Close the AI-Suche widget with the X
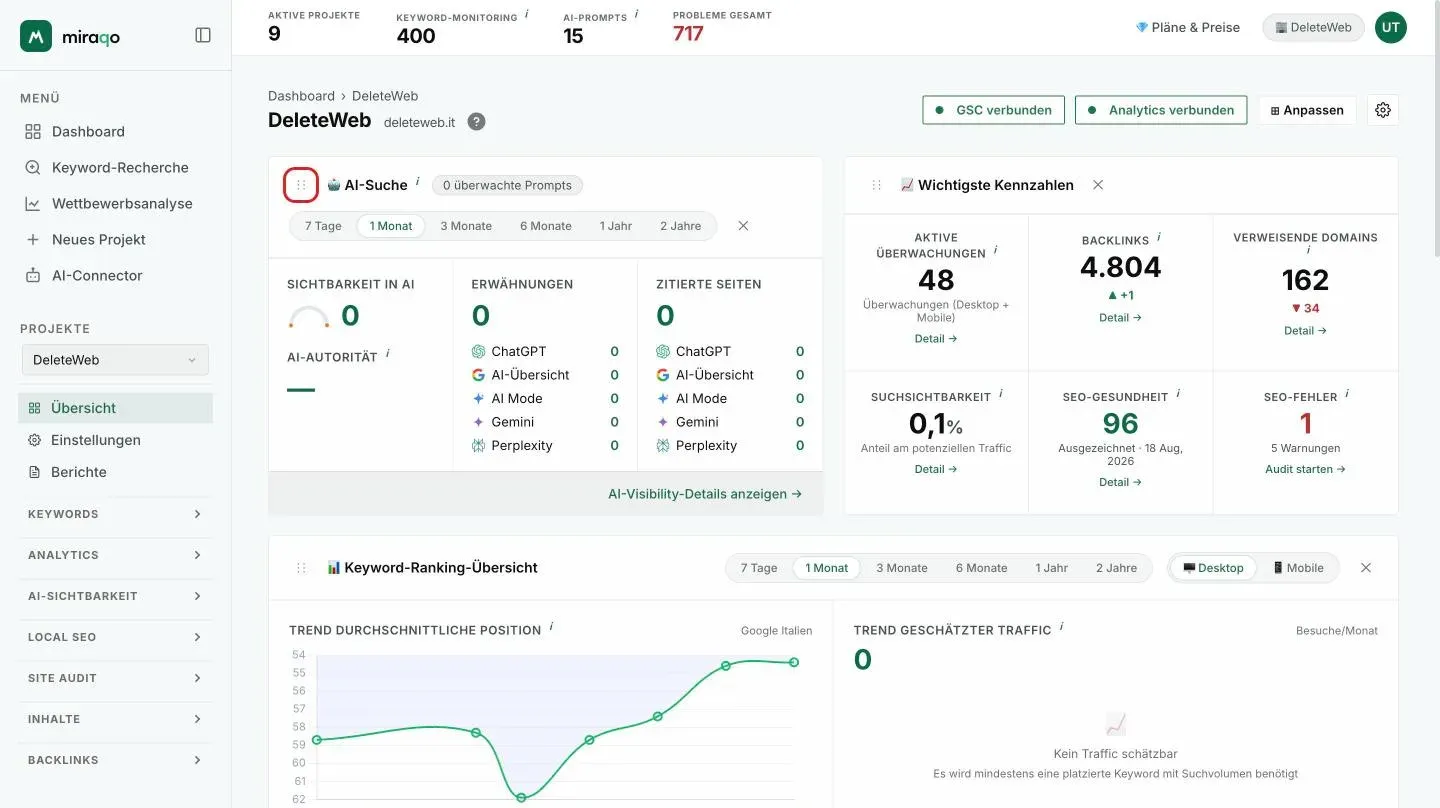This screenshot has width=1440, height=808. click(743, 226)
